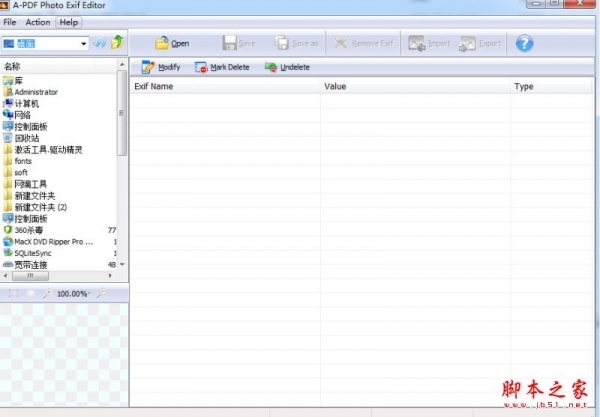
Task: Click the 360杀毒 shield icon
Action: pos(8,230)
